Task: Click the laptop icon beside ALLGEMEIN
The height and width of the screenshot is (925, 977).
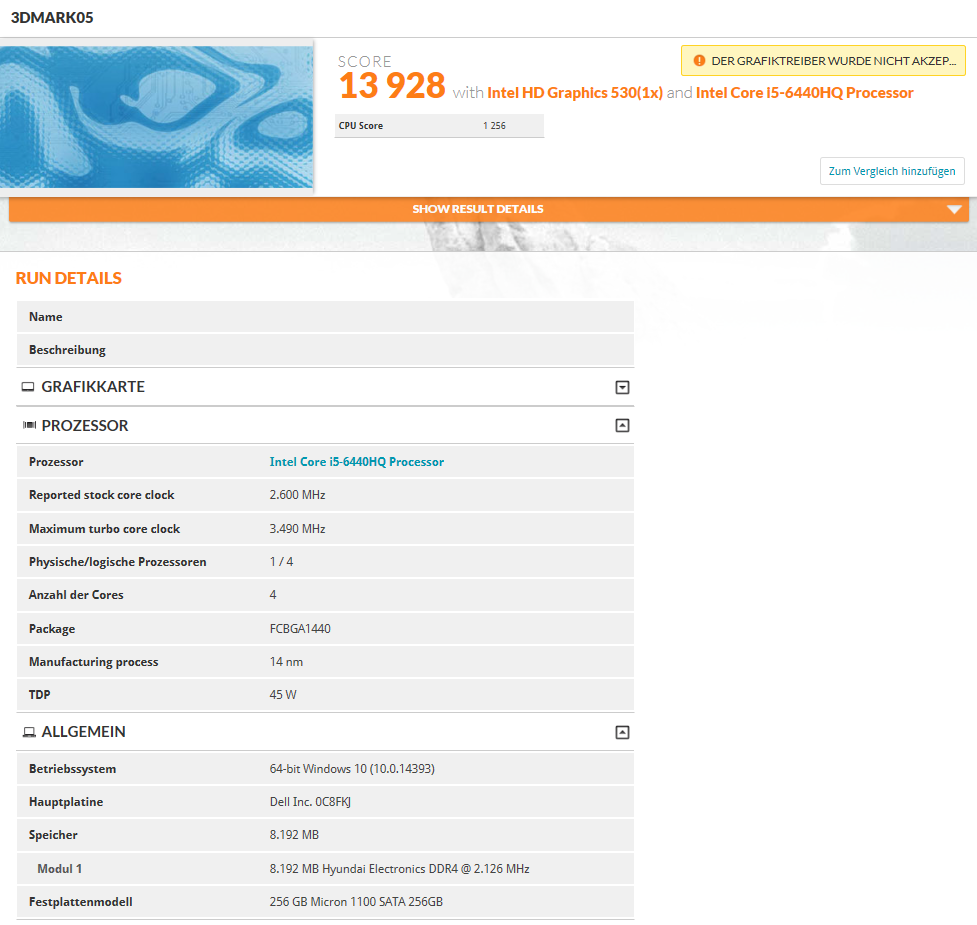Action: tap(29, 732)
